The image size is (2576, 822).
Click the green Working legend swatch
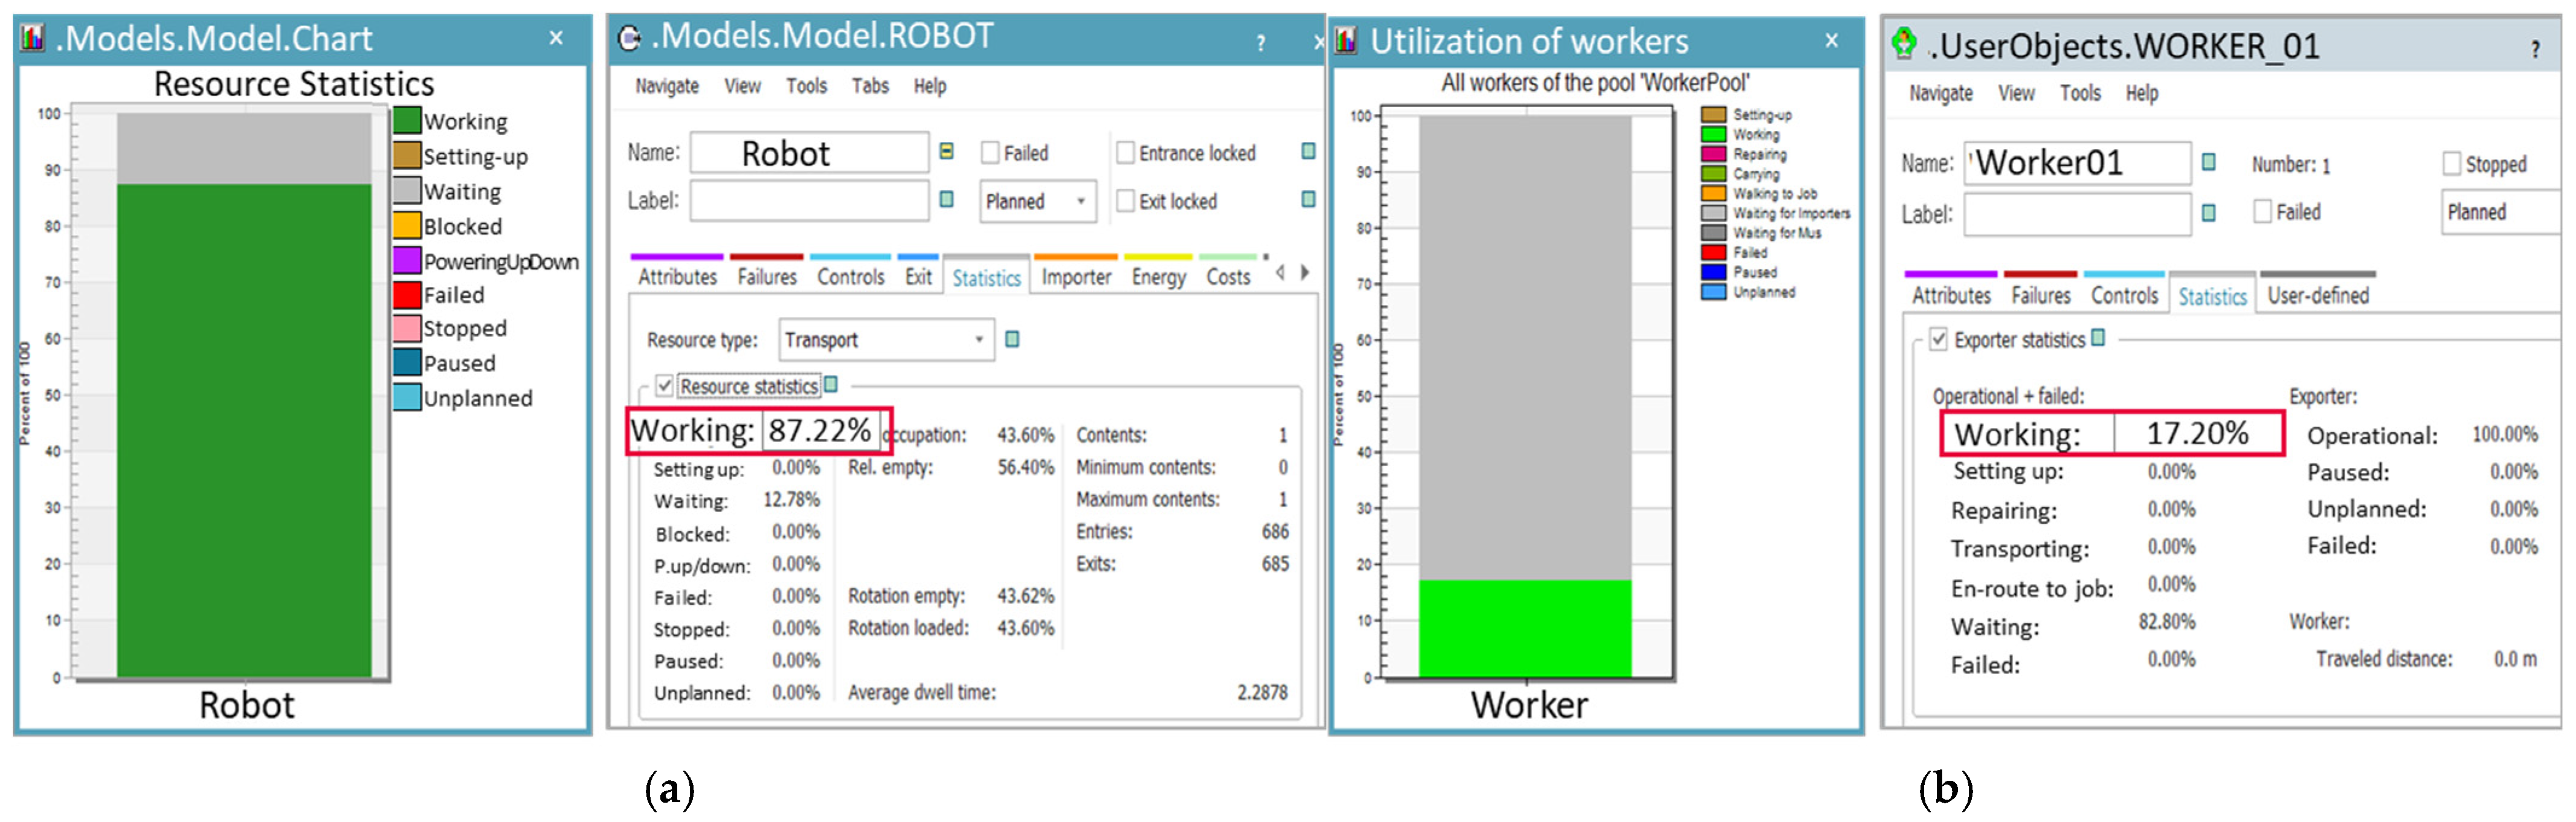pyautogui.click(x=406, y=120)
